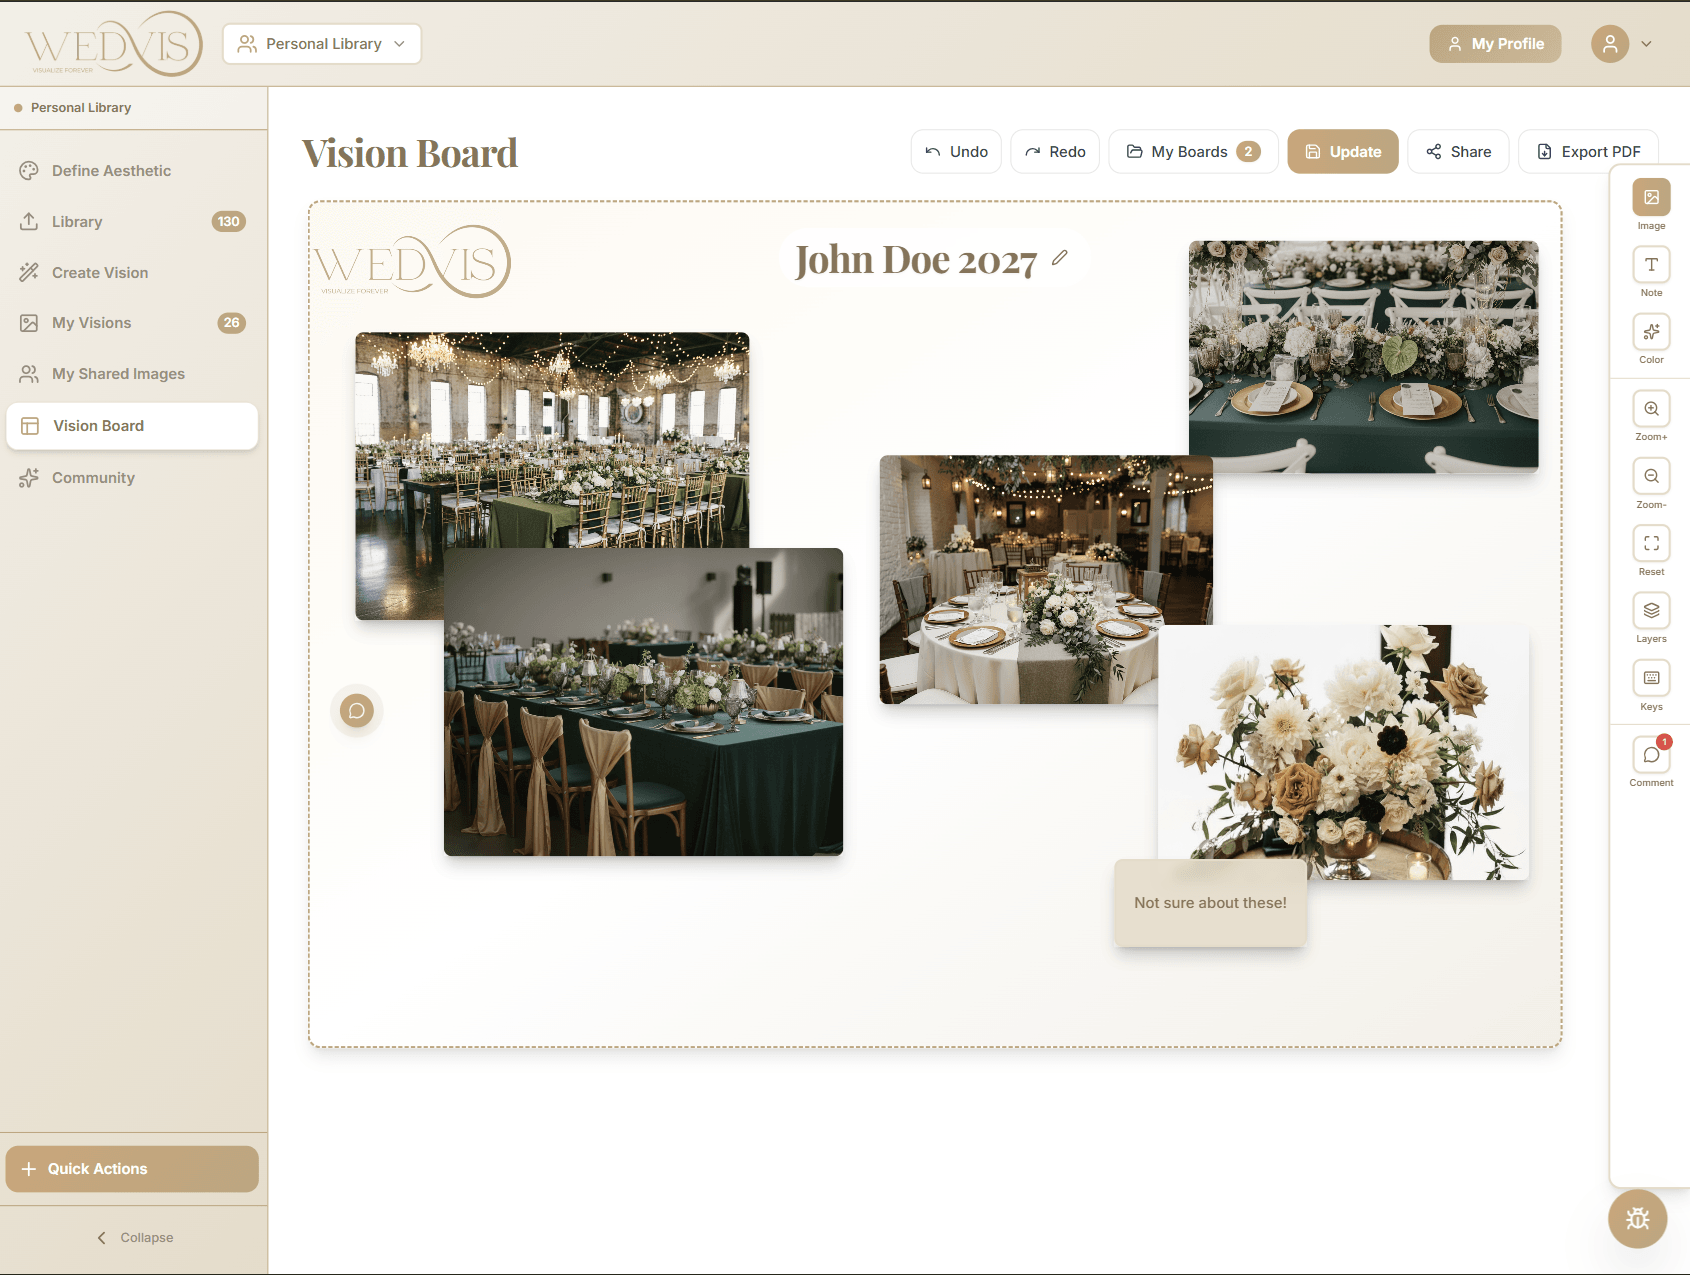Click the Zoom- magnifier icon

tap(1651, 477)
